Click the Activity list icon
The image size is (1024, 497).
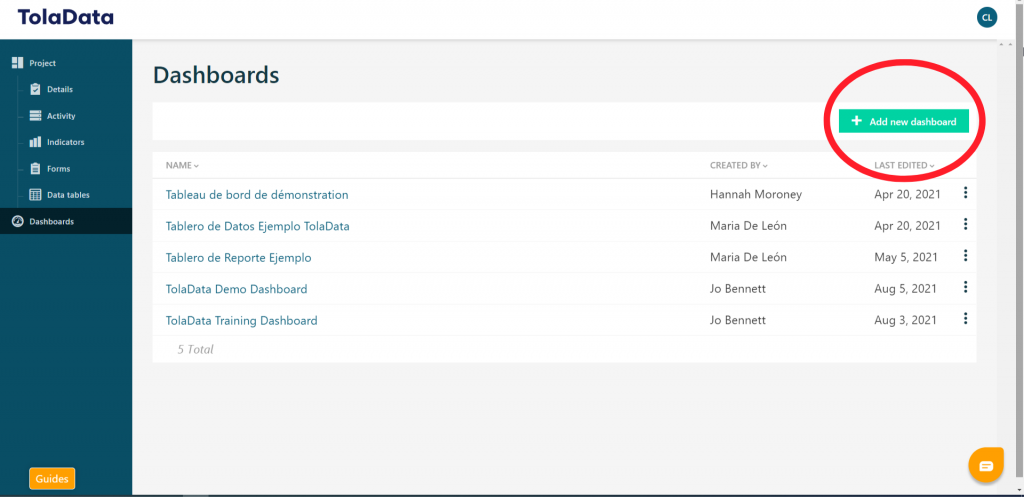[35, 116]
